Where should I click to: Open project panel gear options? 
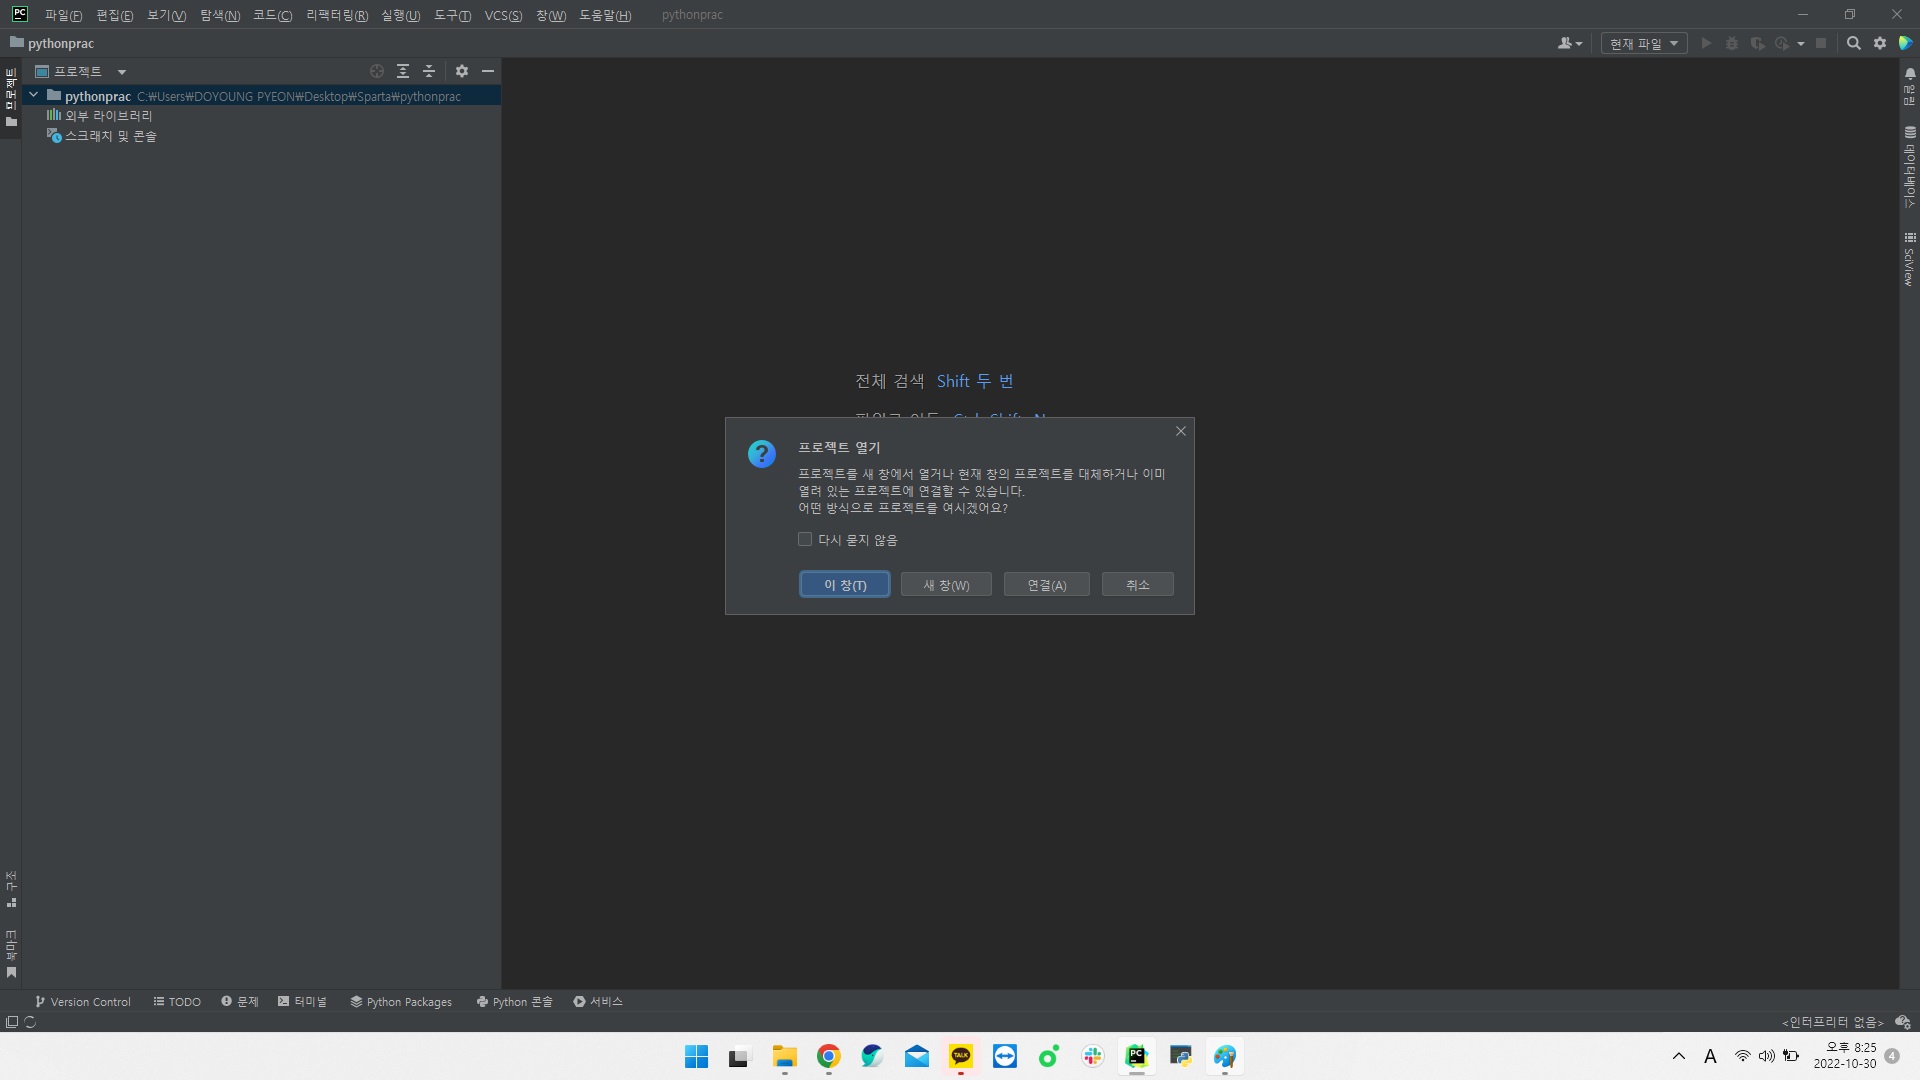click(x=462, y=71)
